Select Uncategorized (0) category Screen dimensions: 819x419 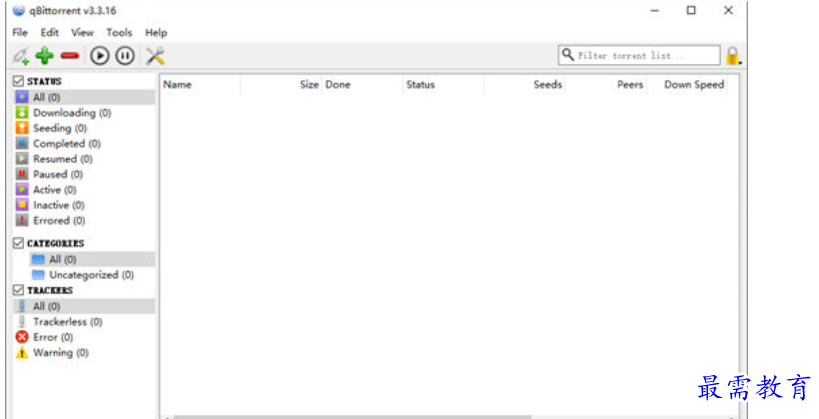92,275
